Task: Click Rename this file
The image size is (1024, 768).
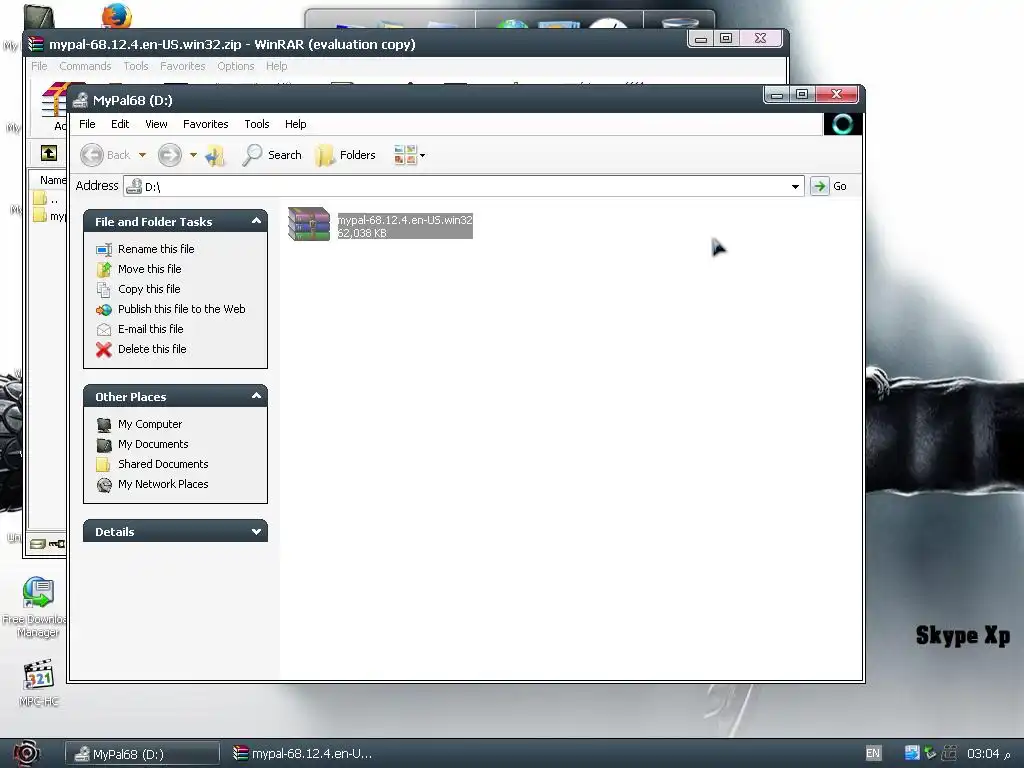Action: tap(156, 249)
